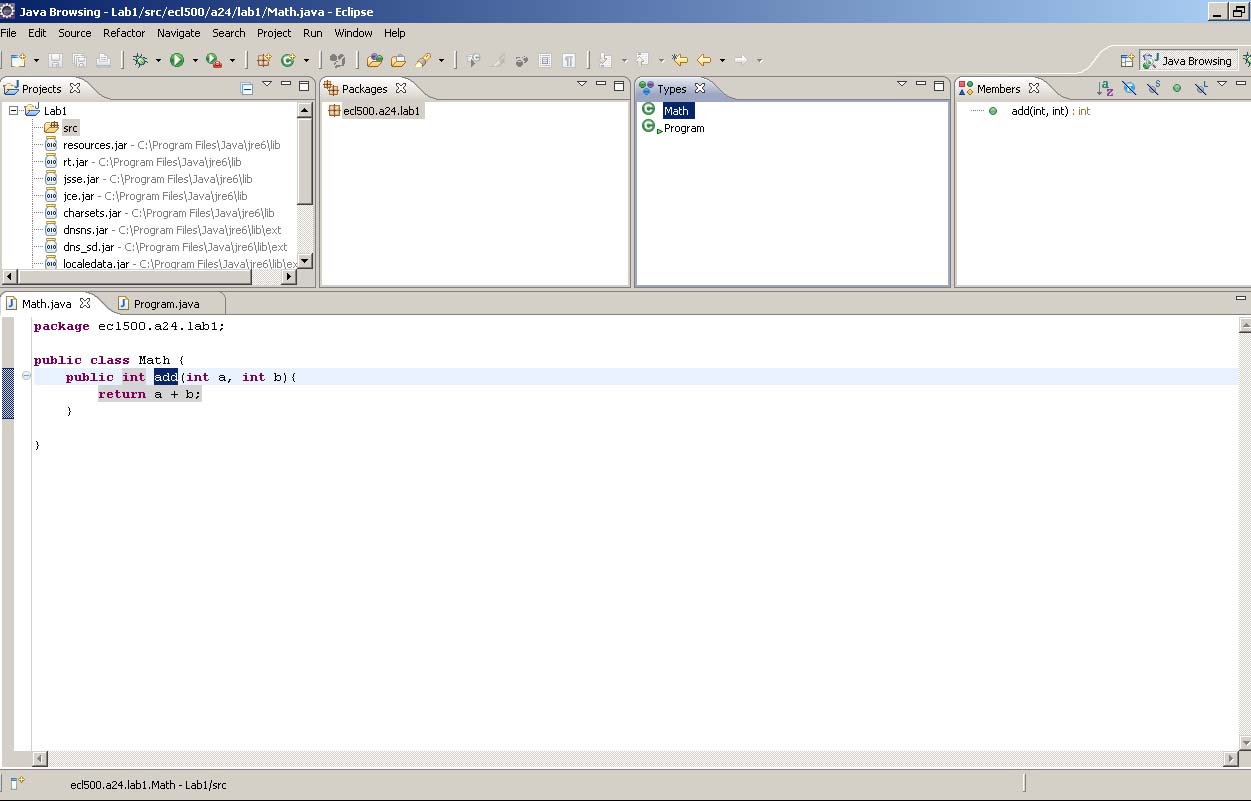Toggle Block Selection mode toolbar button
Viewport: 1251px width, 801px height.
pyautogui.click(x=545, y=60)
